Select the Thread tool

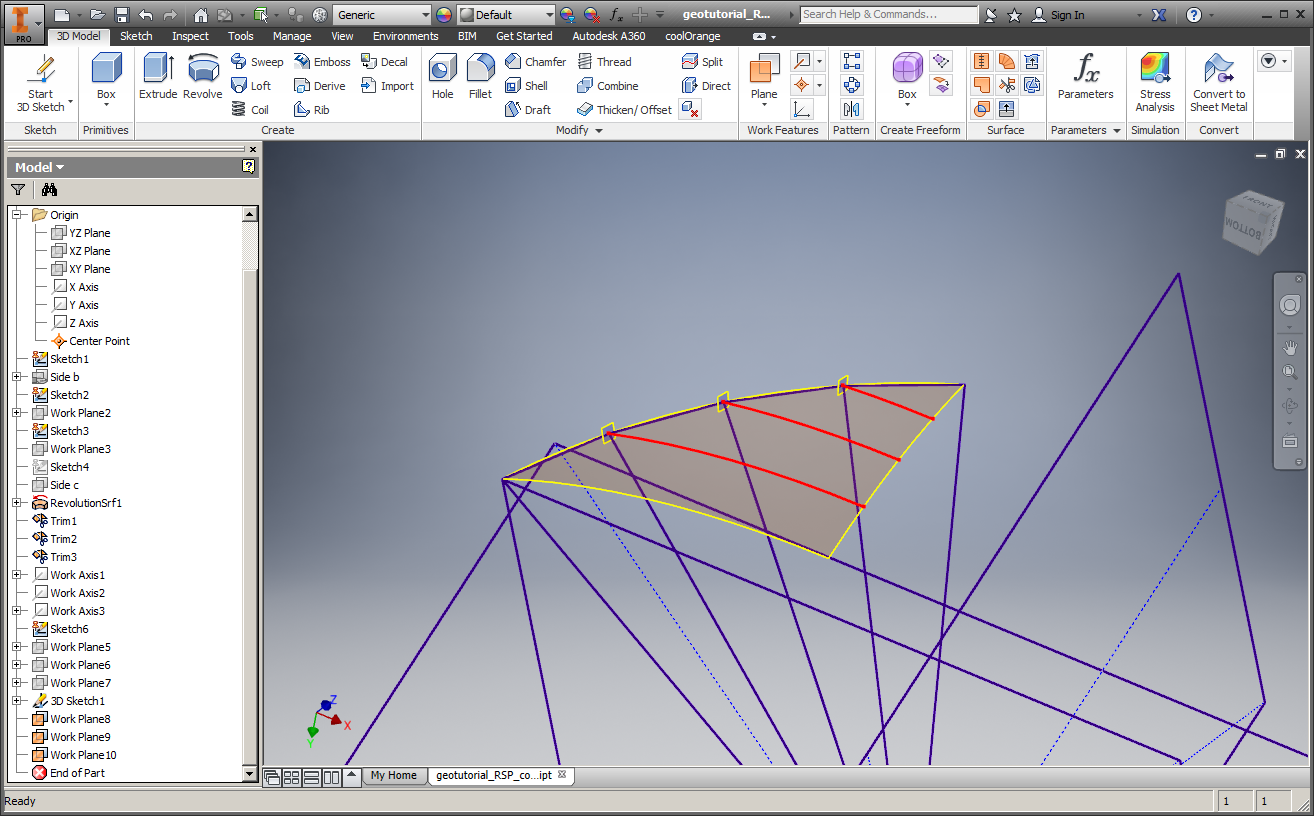coord(604,62)
